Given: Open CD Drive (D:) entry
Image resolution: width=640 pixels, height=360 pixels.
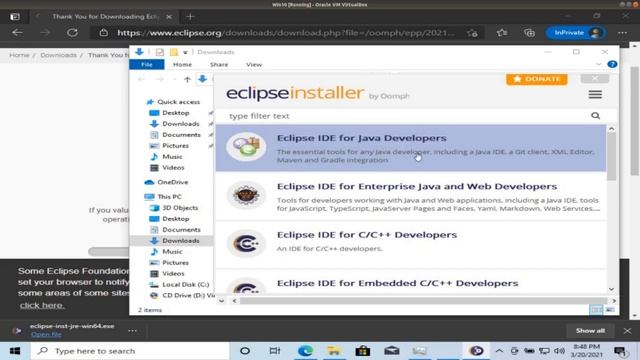Looking at the screenshot, I should (188, 296).
